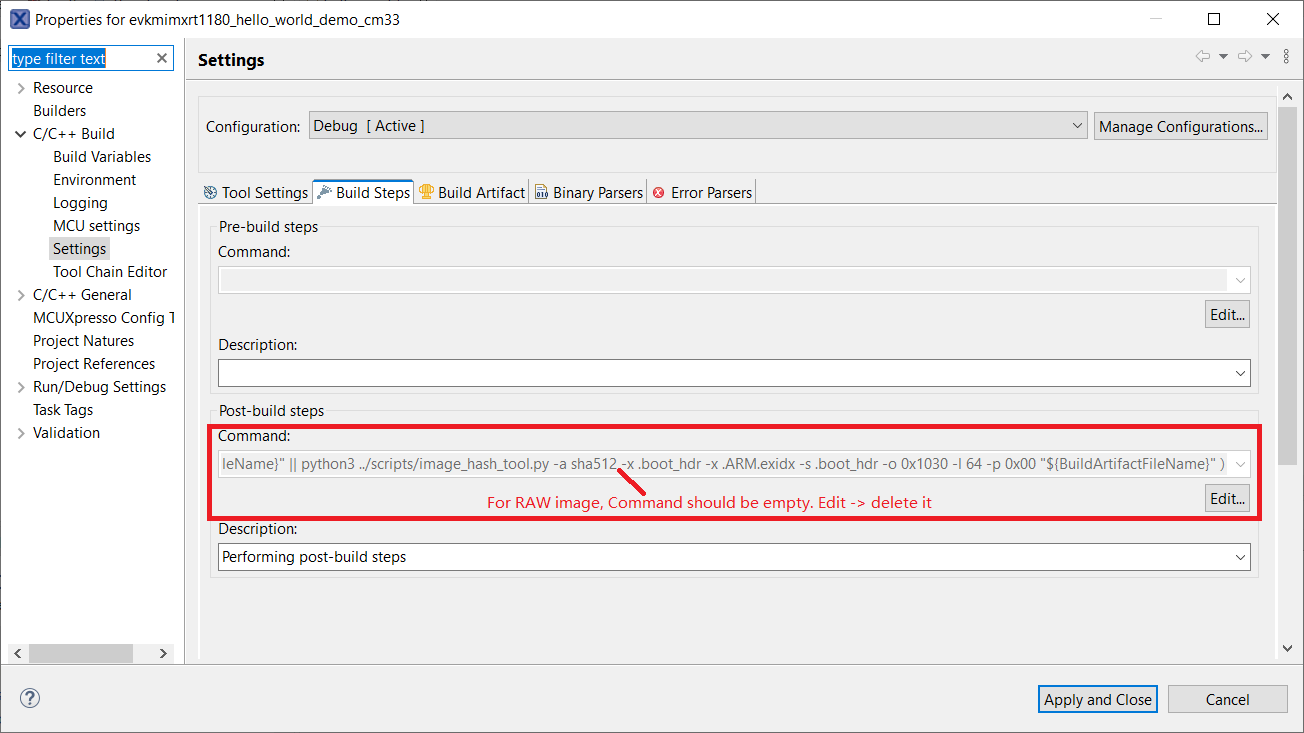Viewport: 1304px width, 733px height.
Task: Clear the filter text with X icon
Action: click(x=162, y=59)
